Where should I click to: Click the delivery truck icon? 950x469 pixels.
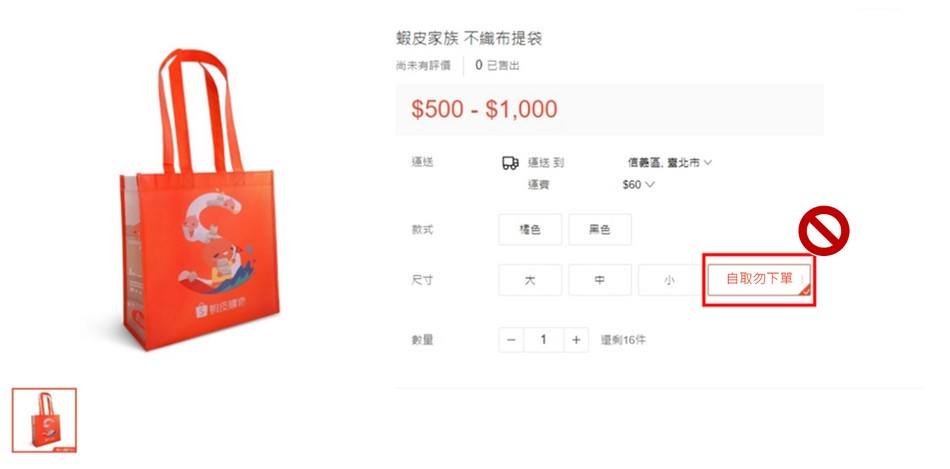tap(510, 162)
